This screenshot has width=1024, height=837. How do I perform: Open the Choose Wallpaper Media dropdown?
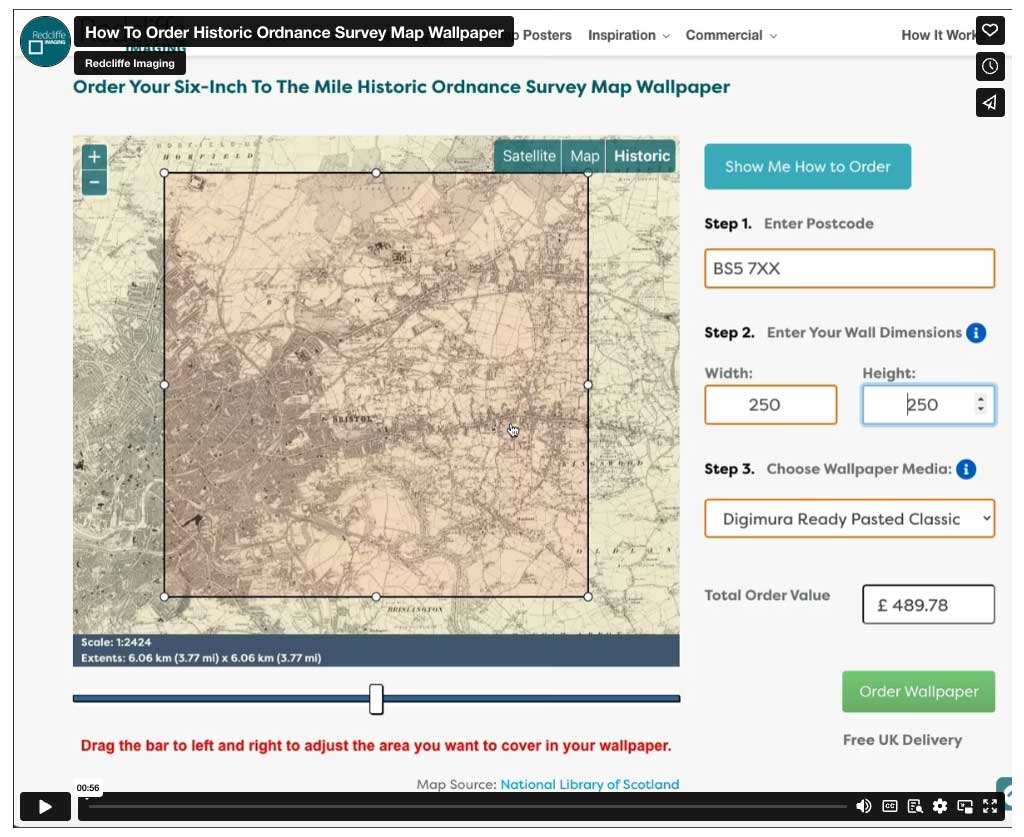849,518
